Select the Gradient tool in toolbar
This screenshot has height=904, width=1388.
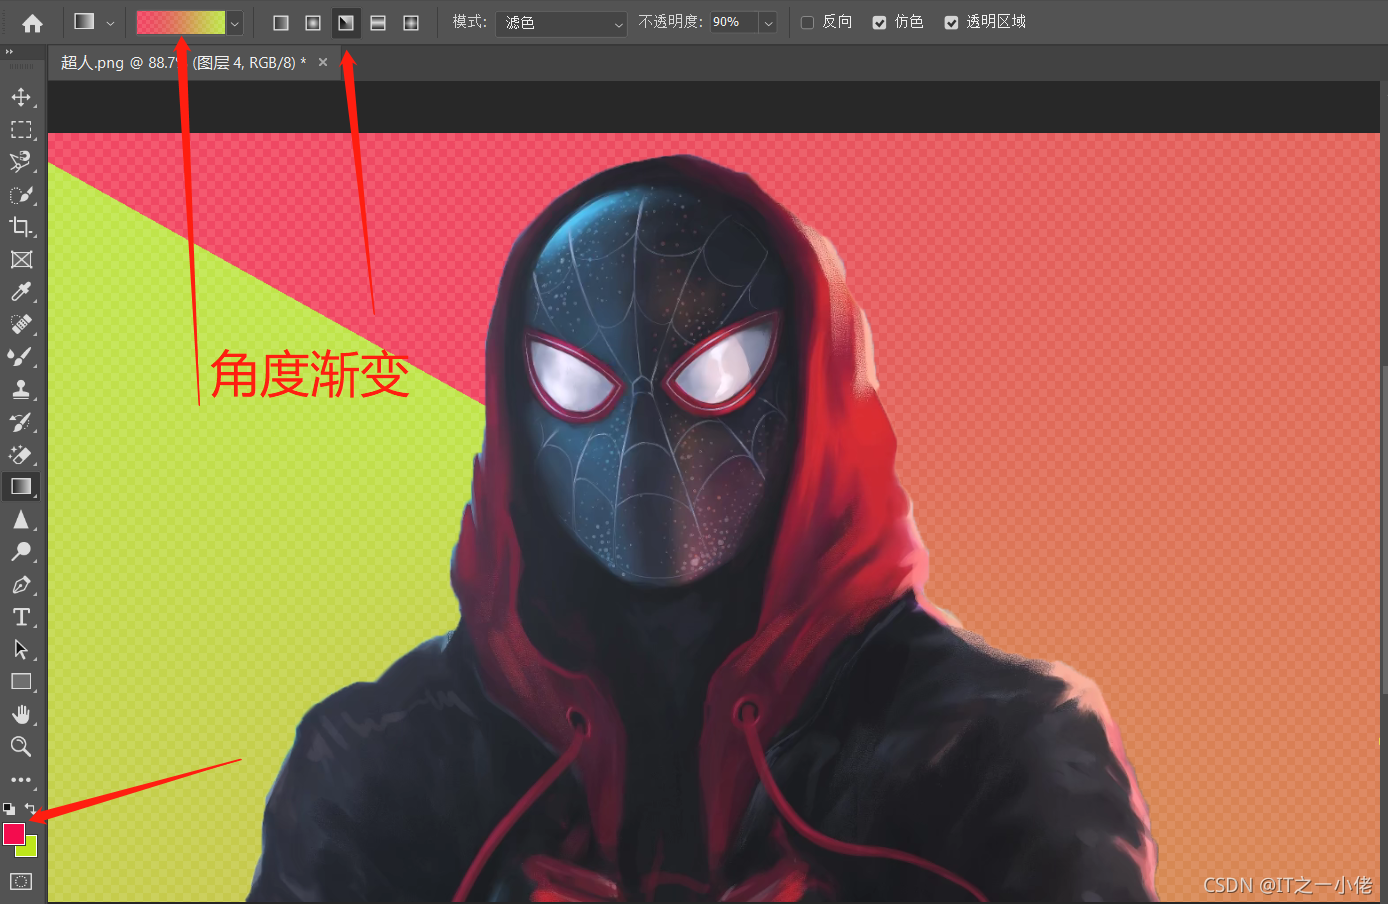(21, 487)
